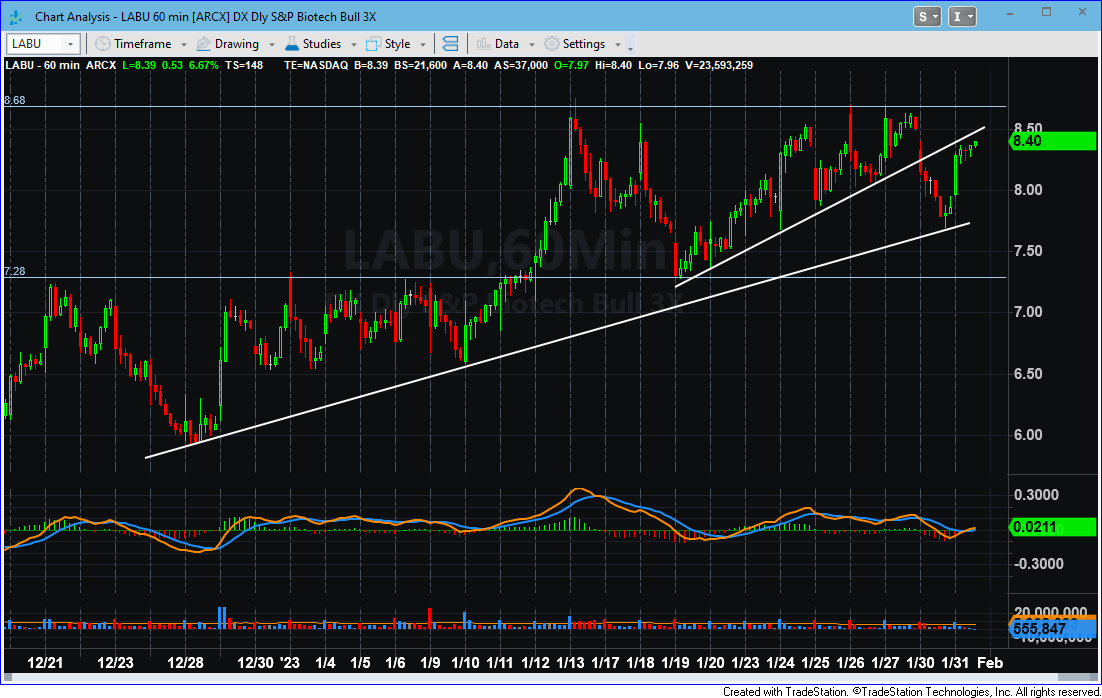The height and width of the screenshot is (698, 1102).
Task: Click the 6.50 price axis label
Action: (x=1028, y=373)
